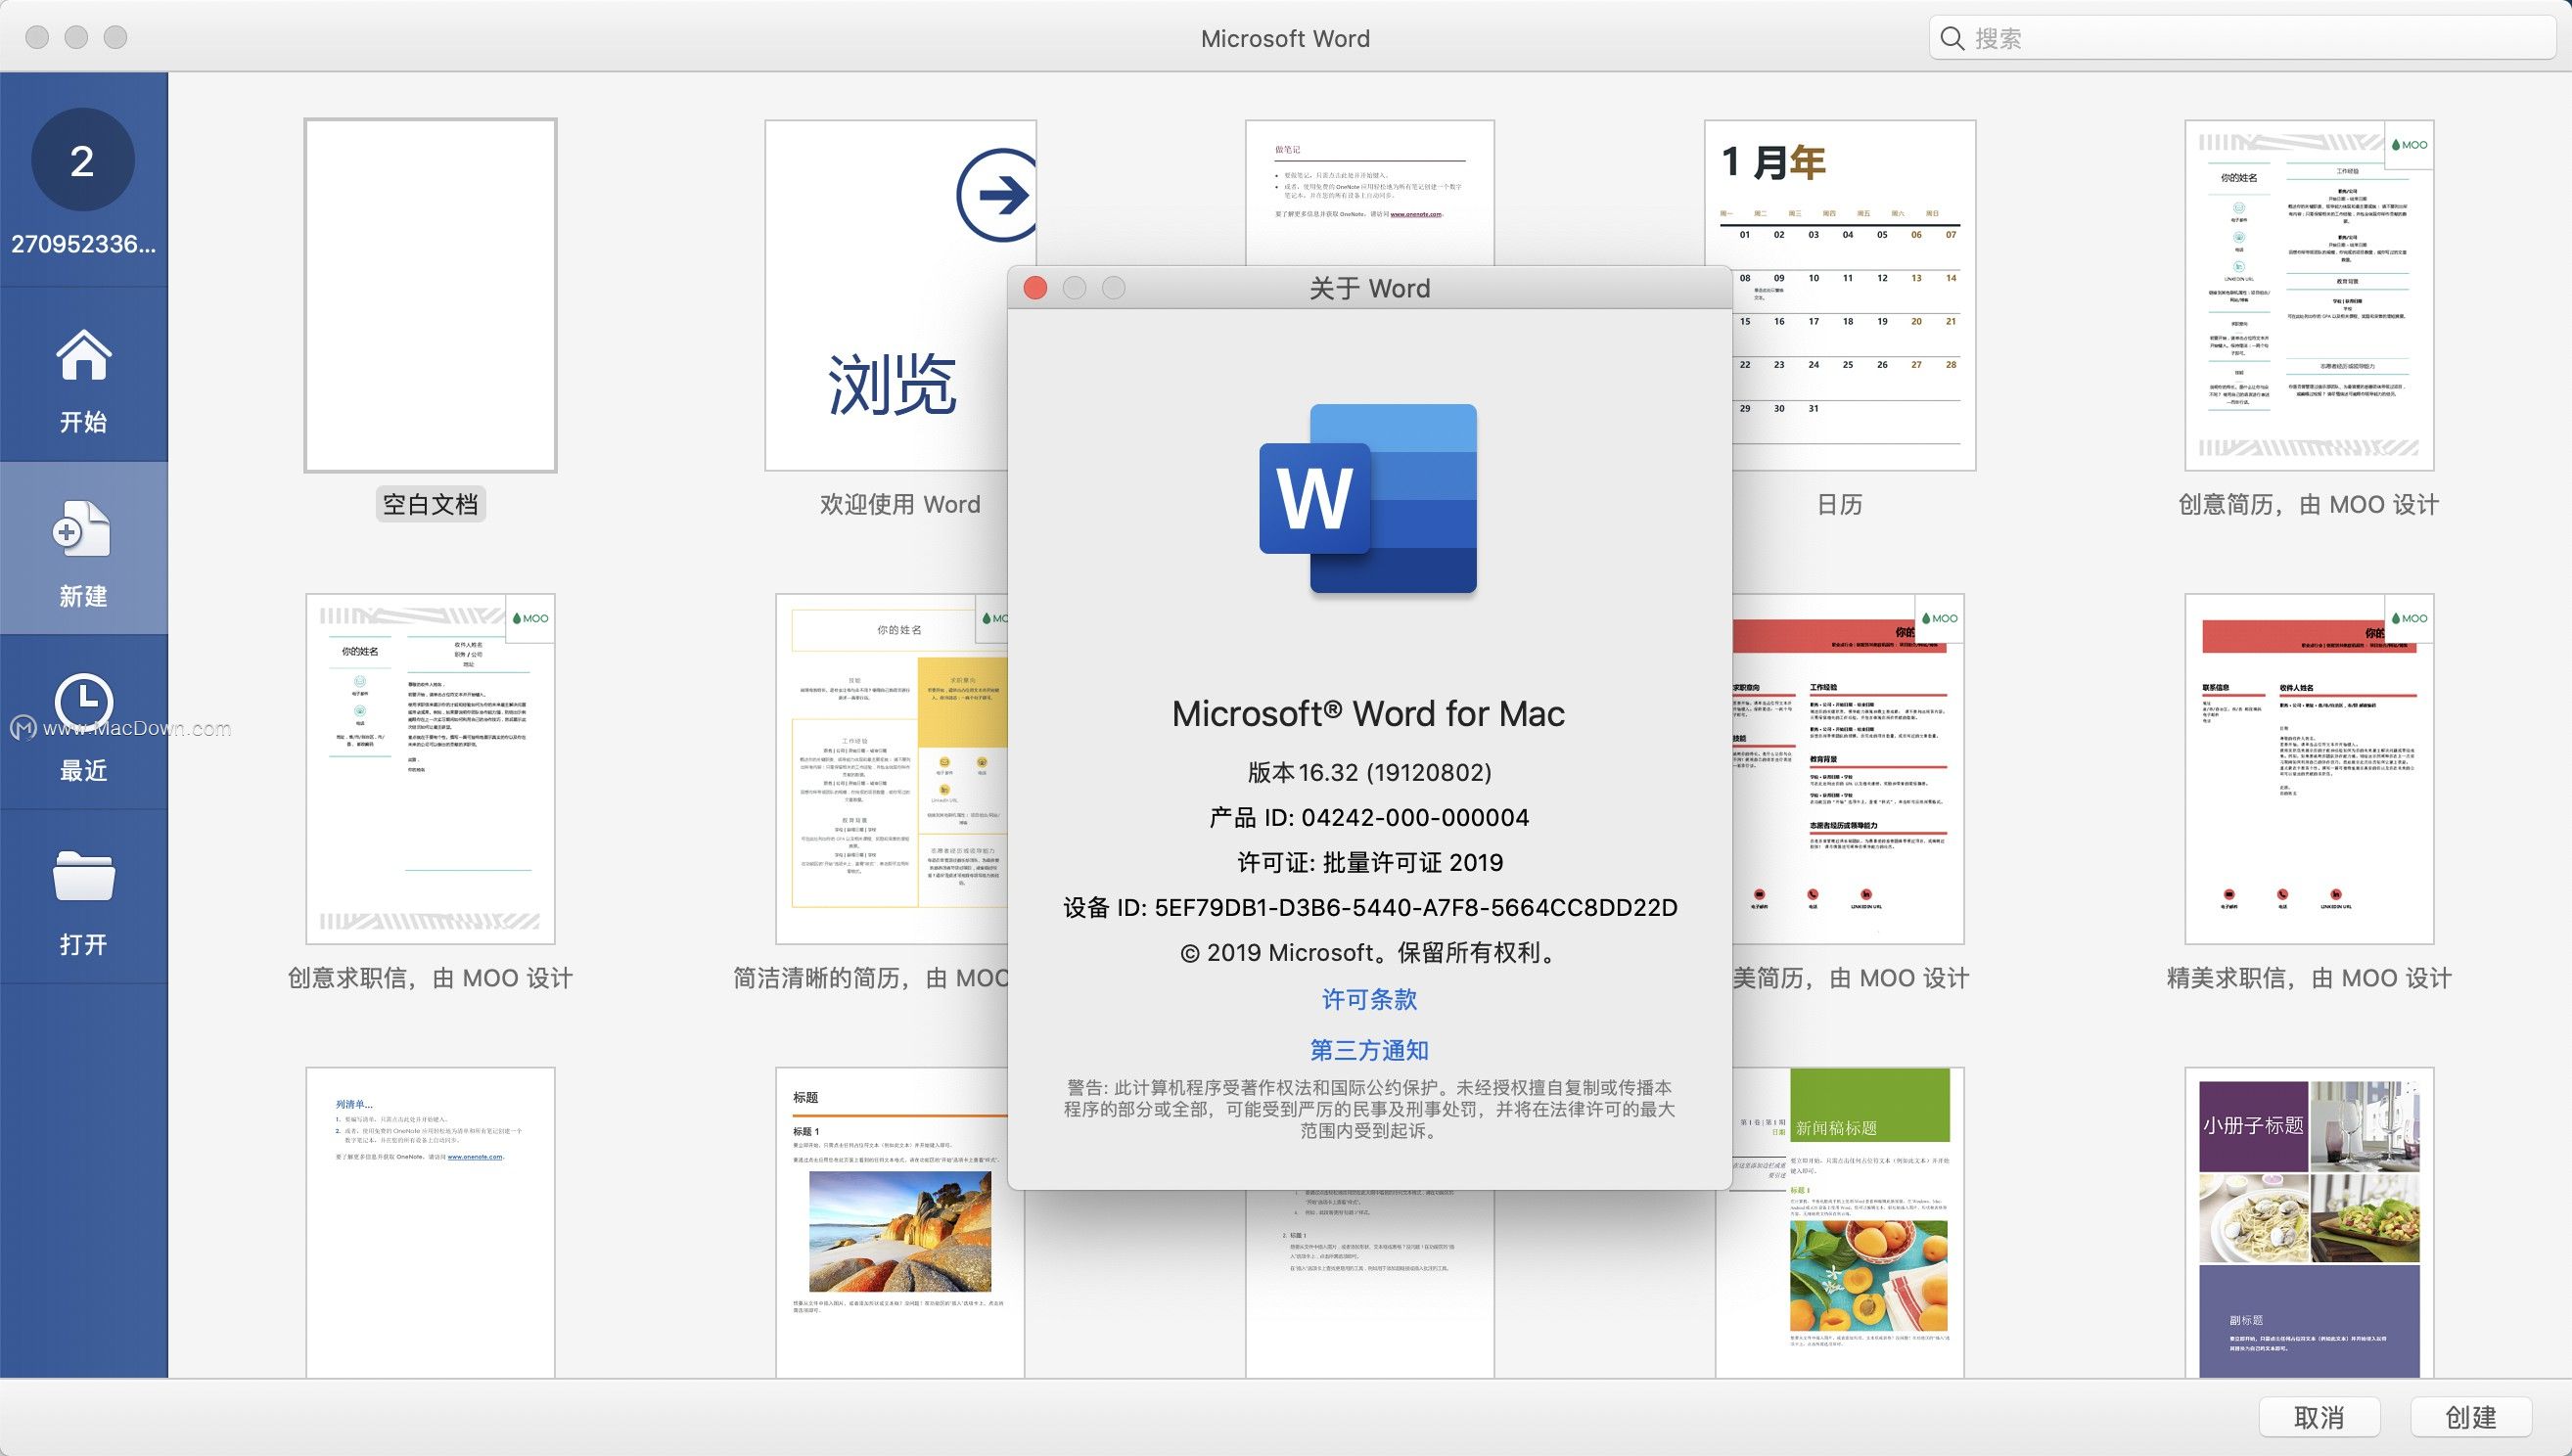This screenshot has width=2572, height=1456.
Task: Click the 设备 ID line in About dialog
Action: tap(1369, 907)
